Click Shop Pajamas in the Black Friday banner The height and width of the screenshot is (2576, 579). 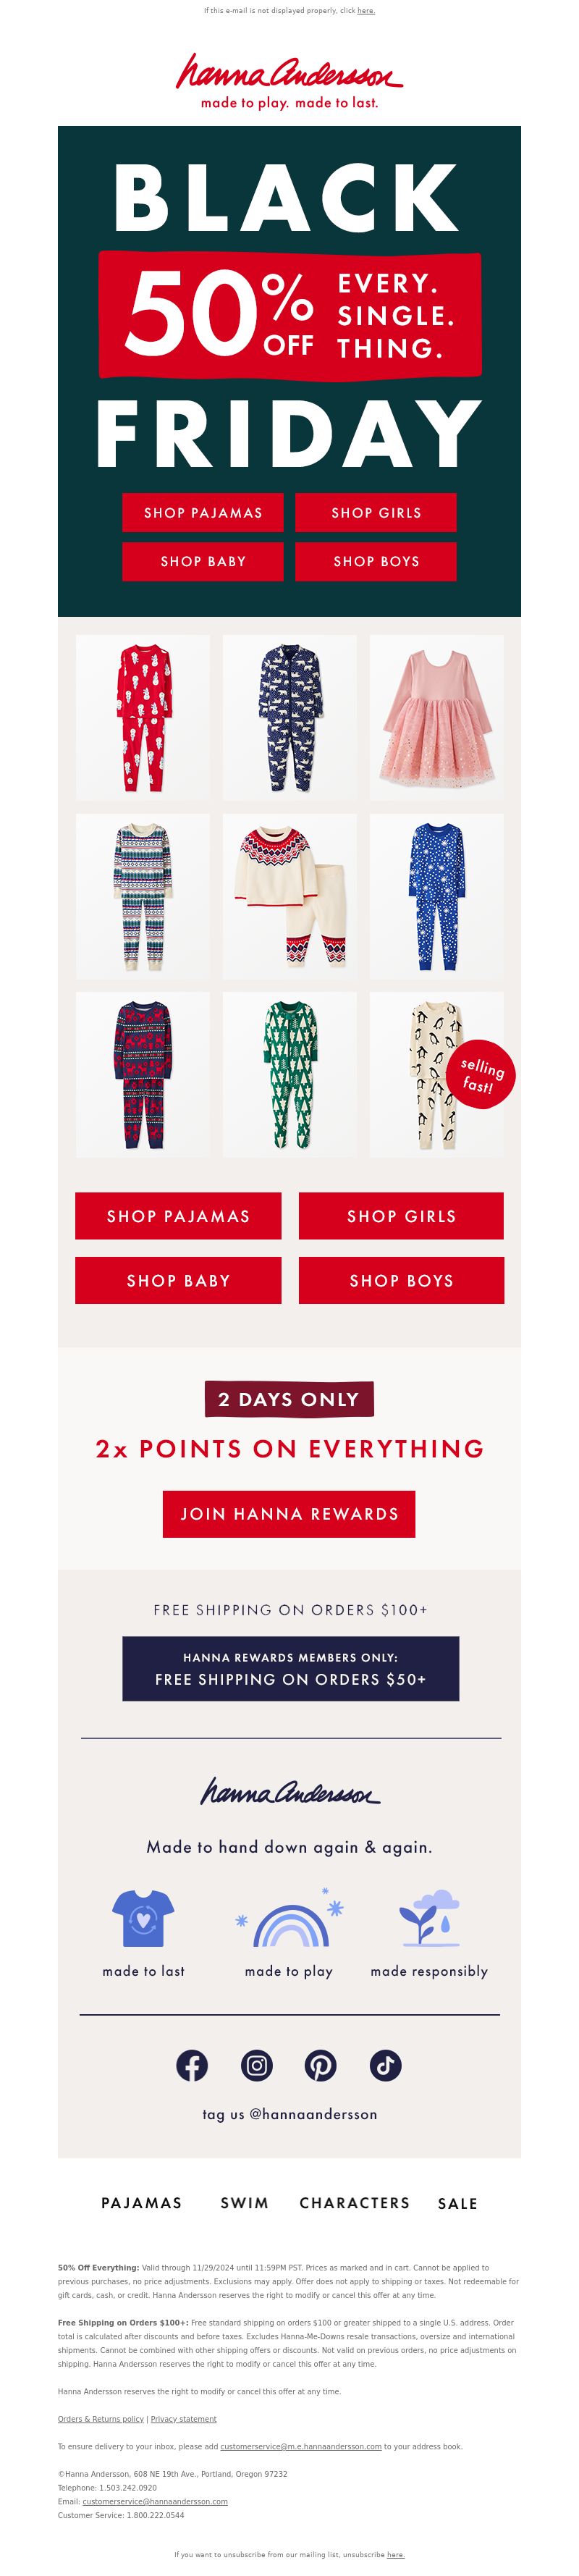click(203, 512)
